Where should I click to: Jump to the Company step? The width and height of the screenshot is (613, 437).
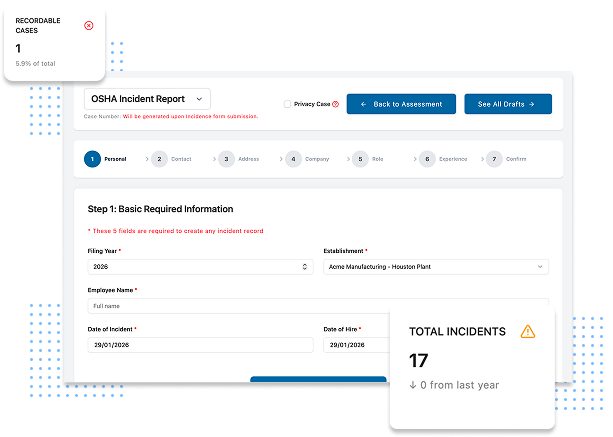304,158
